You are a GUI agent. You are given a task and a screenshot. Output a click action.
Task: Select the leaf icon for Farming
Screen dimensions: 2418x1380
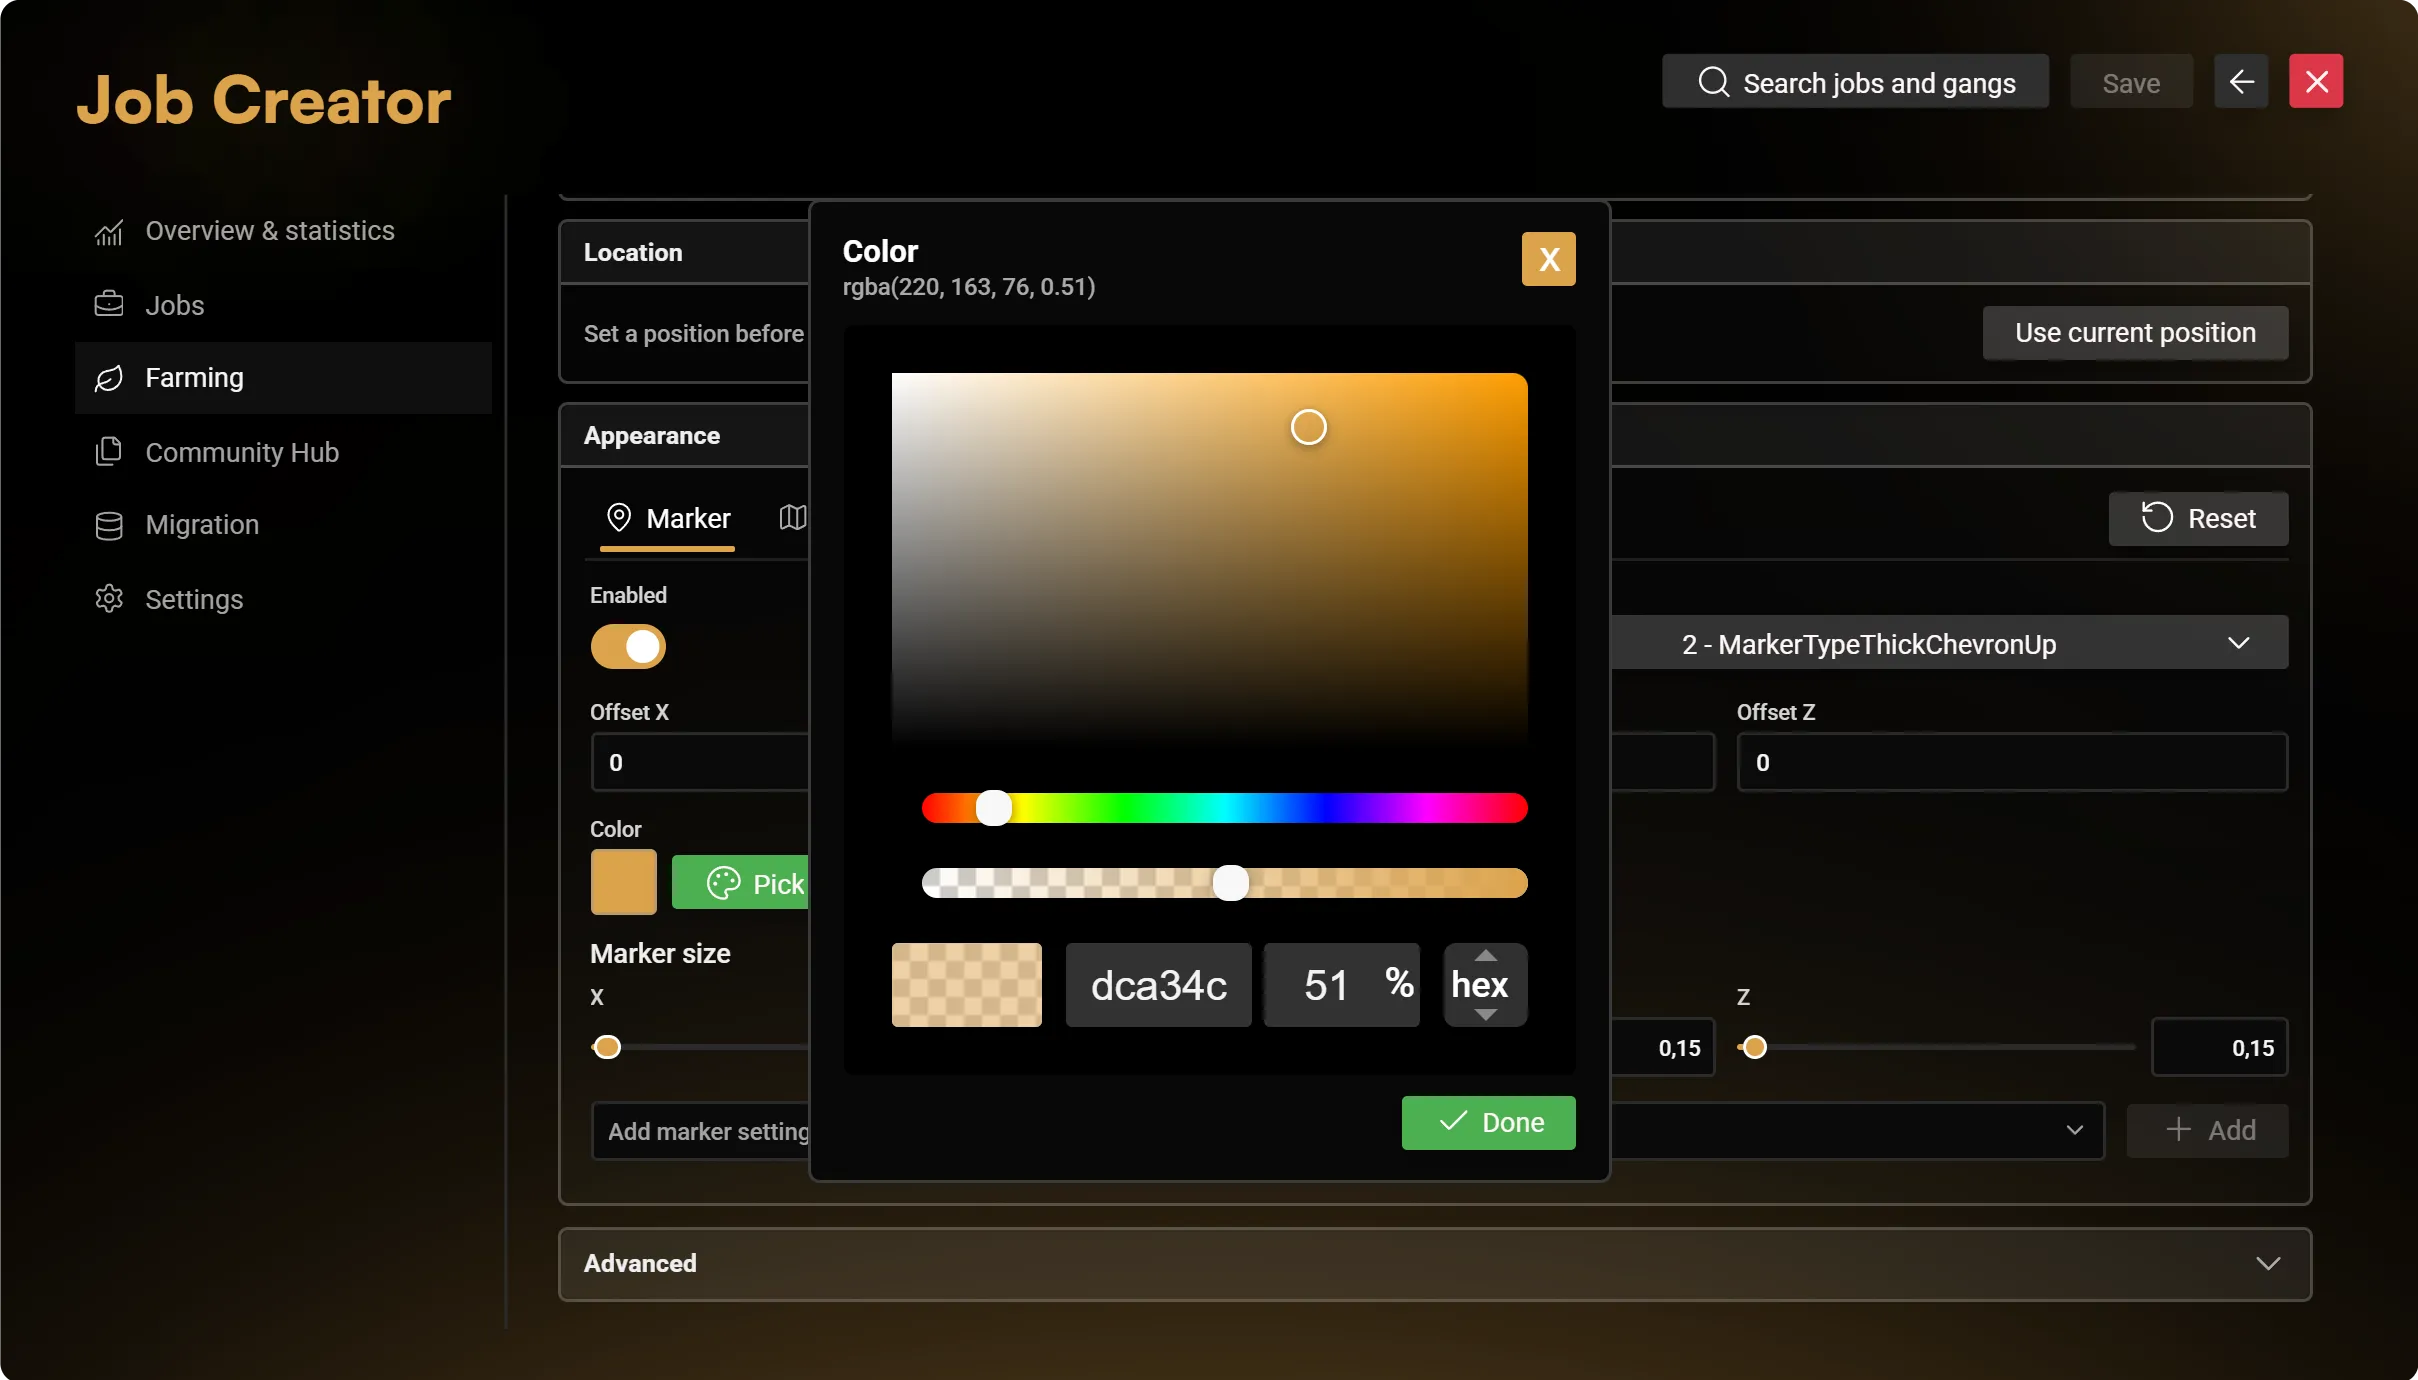click(x=109, y=378)
